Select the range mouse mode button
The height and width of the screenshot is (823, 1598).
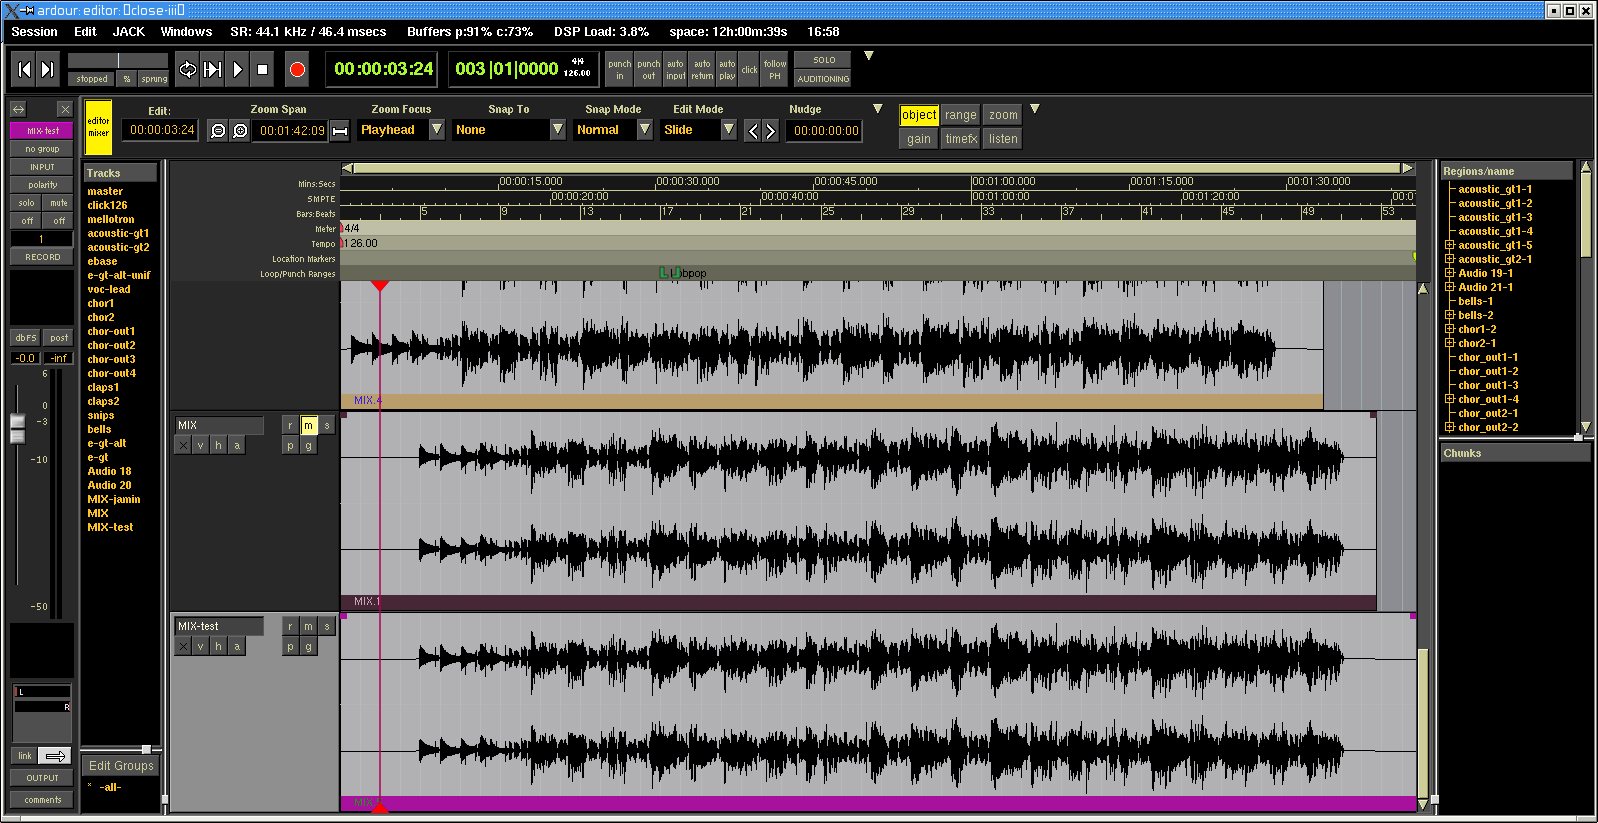960,115
